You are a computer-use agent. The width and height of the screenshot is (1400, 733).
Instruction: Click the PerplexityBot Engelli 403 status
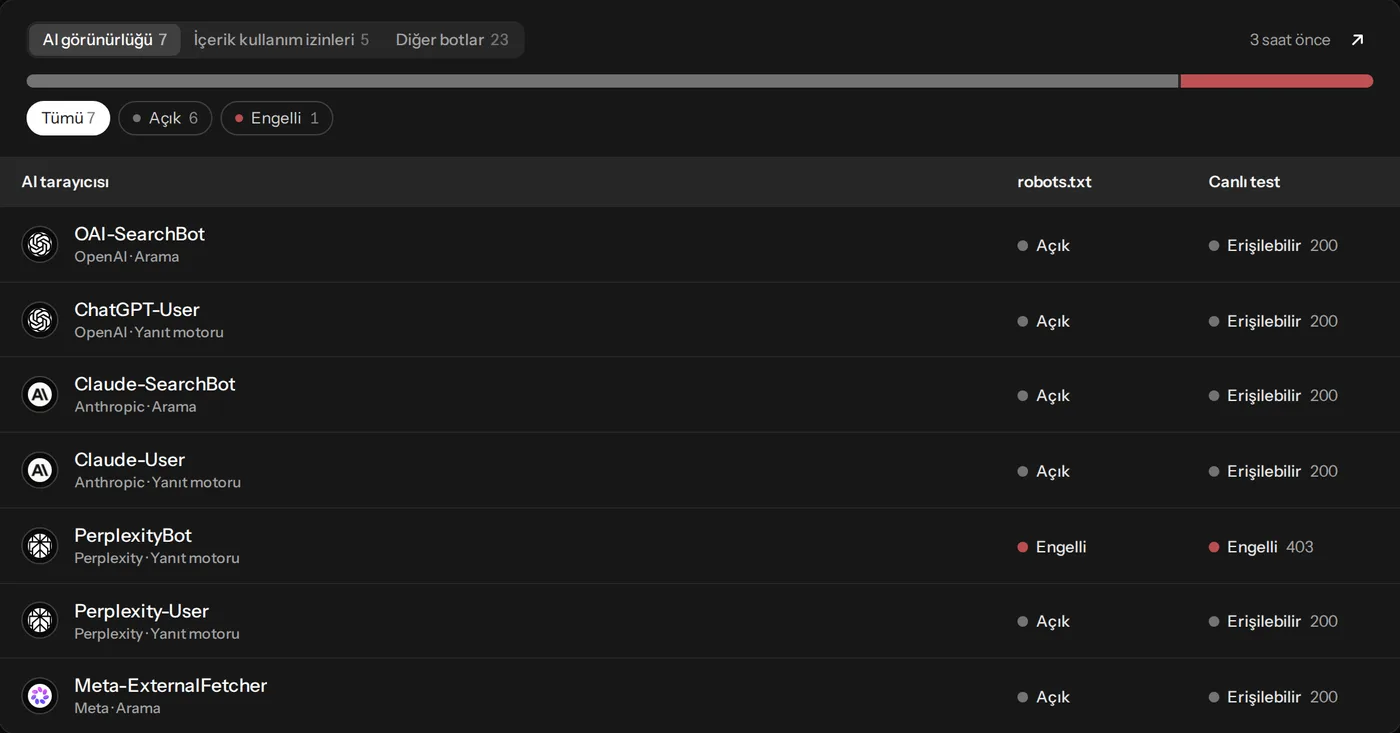point(1261,547)
